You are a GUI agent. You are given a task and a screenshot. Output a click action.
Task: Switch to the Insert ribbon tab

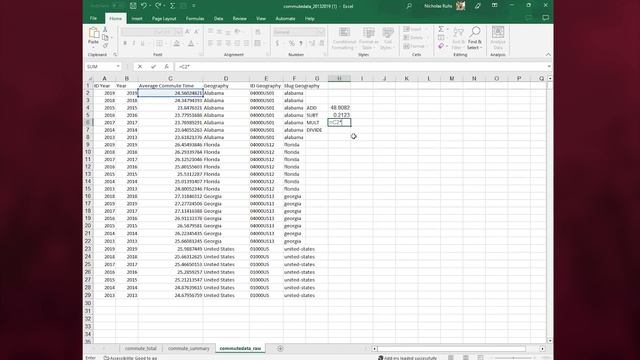click(x=137, y=19)
